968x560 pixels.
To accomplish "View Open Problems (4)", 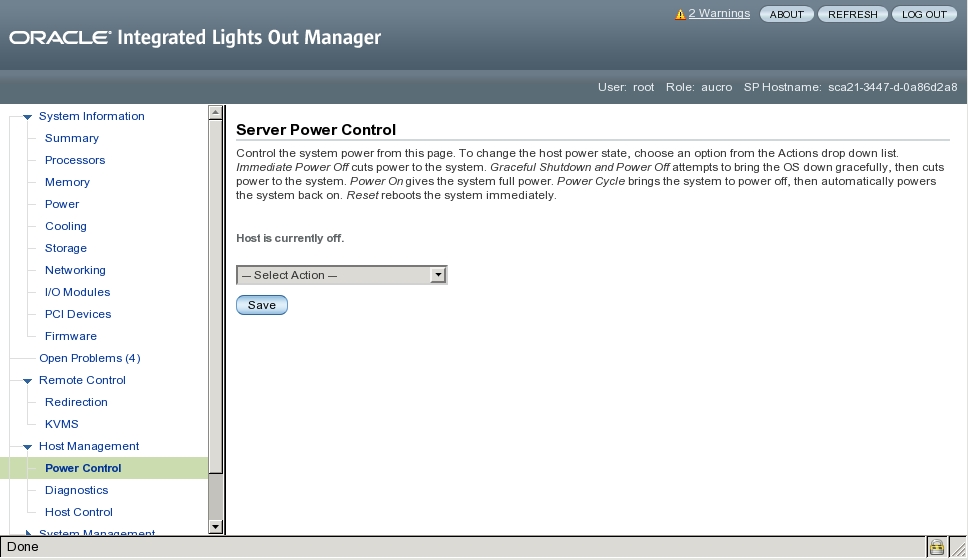I will [x=90, y=358].
